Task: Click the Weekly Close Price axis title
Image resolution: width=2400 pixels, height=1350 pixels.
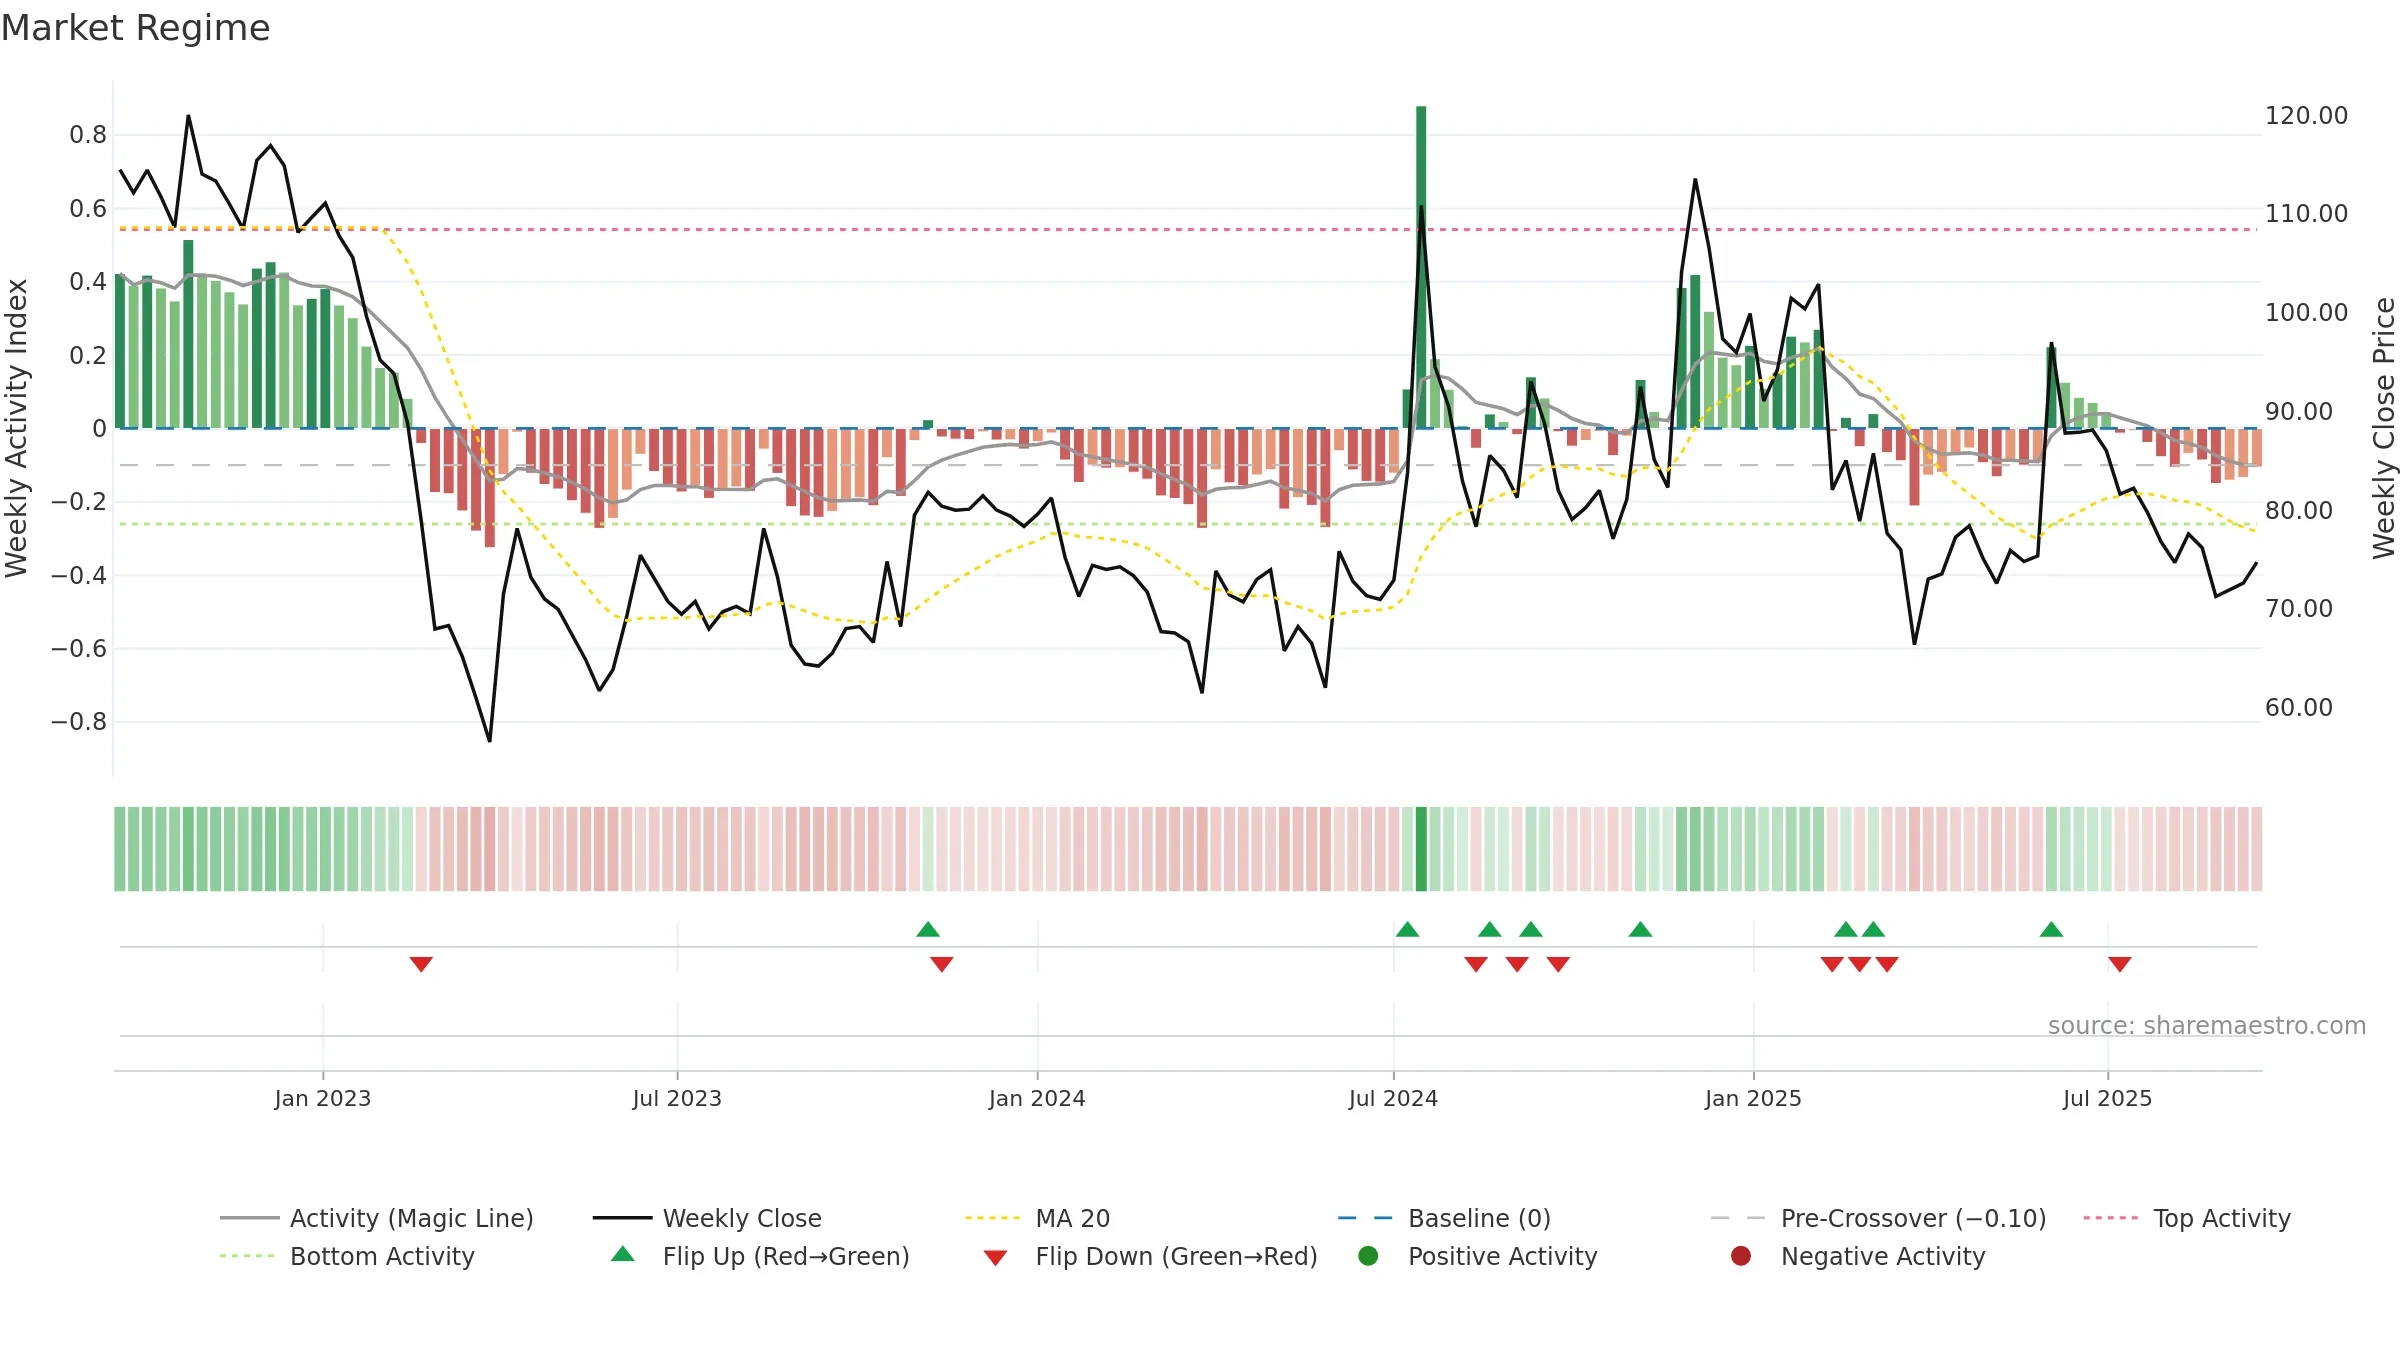Action: coord(2384,428)
